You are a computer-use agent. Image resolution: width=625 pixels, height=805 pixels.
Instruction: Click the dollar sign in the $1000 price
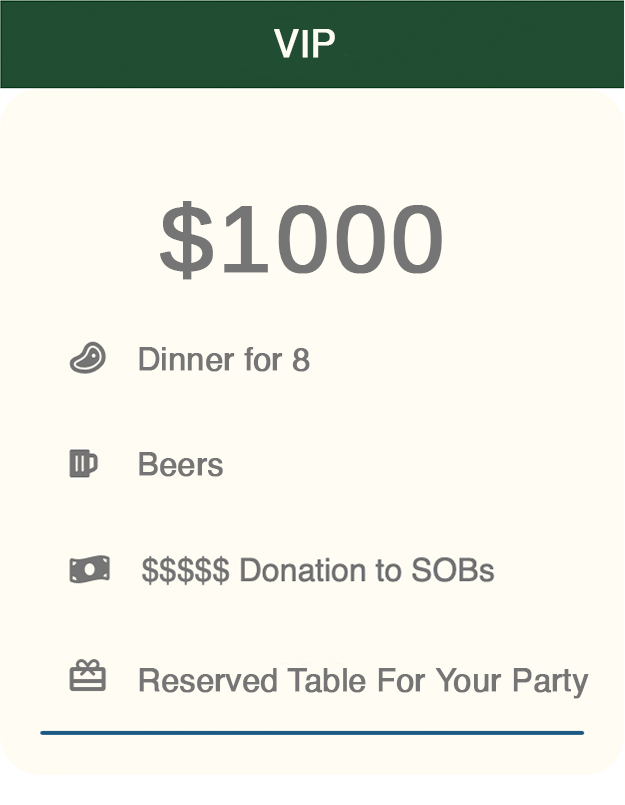click(186, 240)
